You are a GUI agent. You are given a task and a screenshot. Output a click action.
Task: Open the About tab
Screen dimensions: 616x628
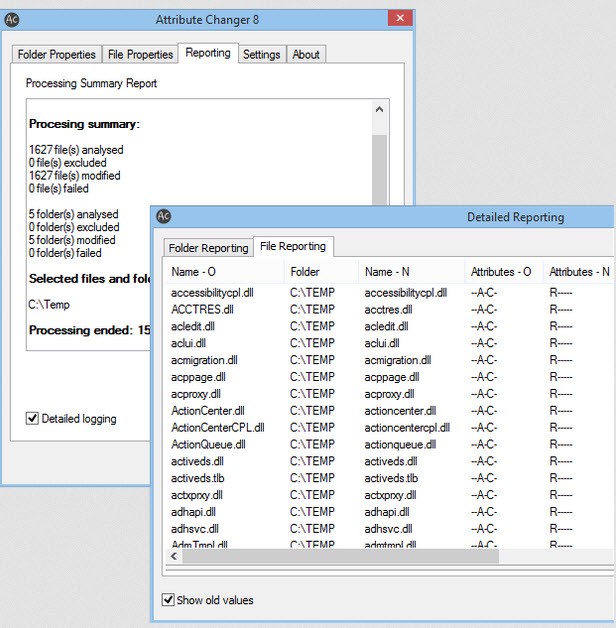306,54
